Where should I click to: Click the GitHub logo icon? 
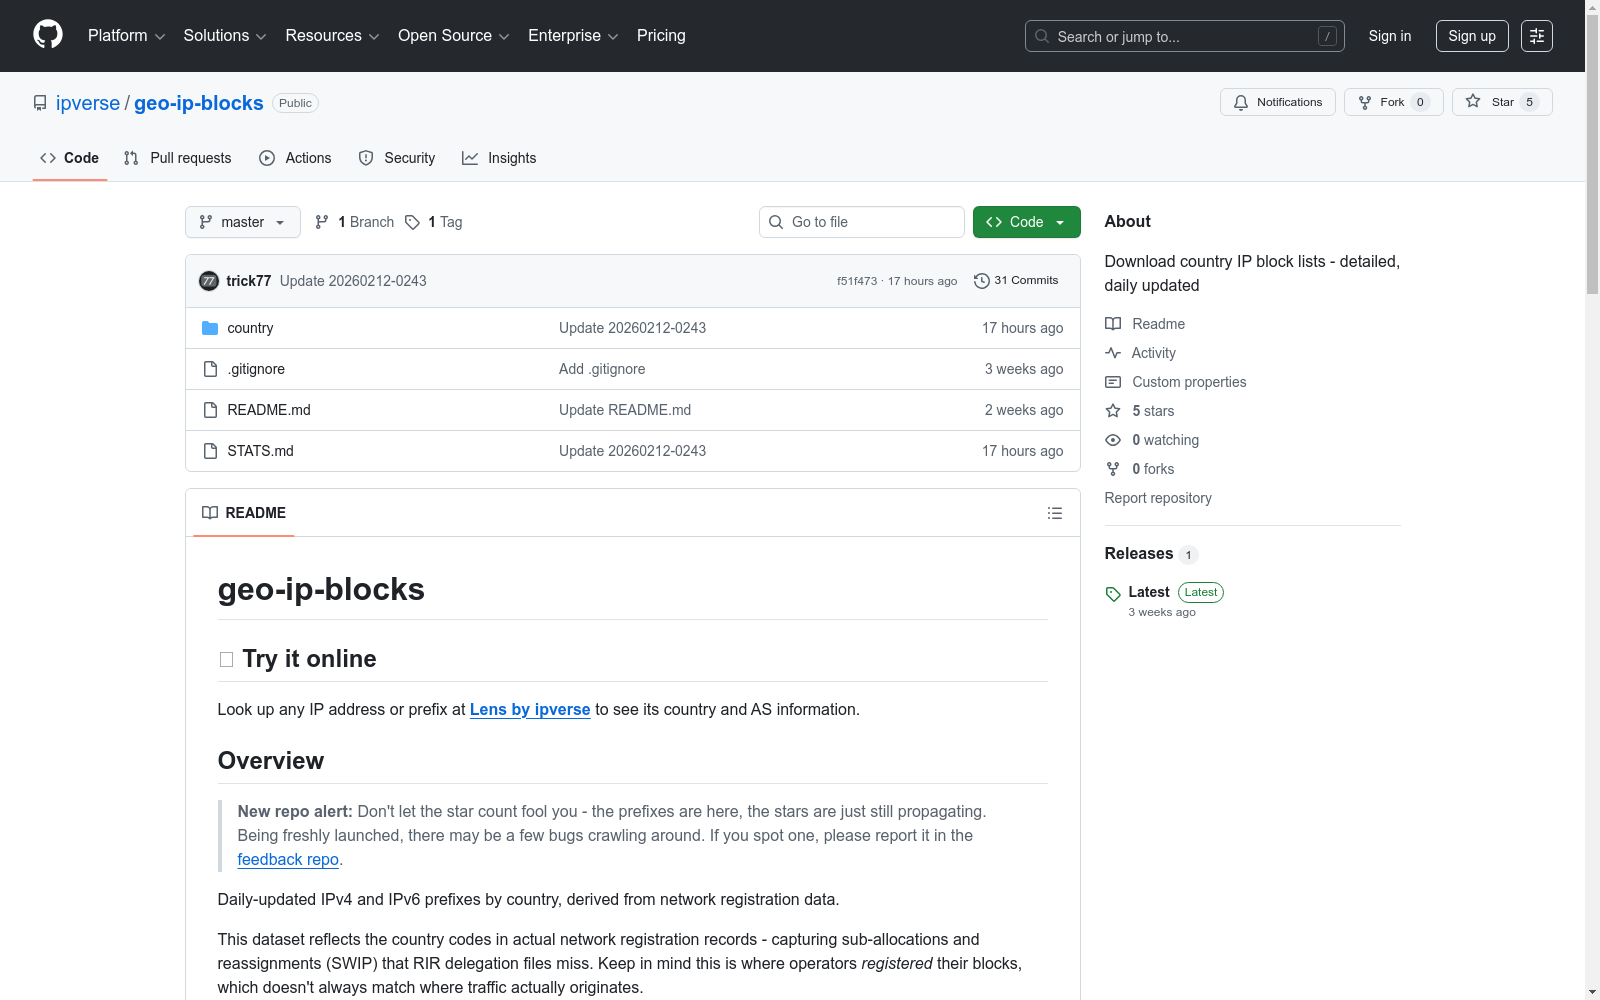[x=48, y=35]
